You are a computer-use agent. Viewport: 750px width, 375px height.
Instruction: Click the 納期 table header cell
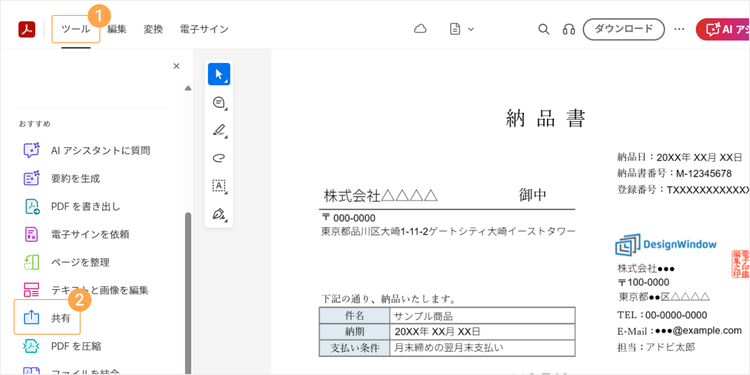354,332
